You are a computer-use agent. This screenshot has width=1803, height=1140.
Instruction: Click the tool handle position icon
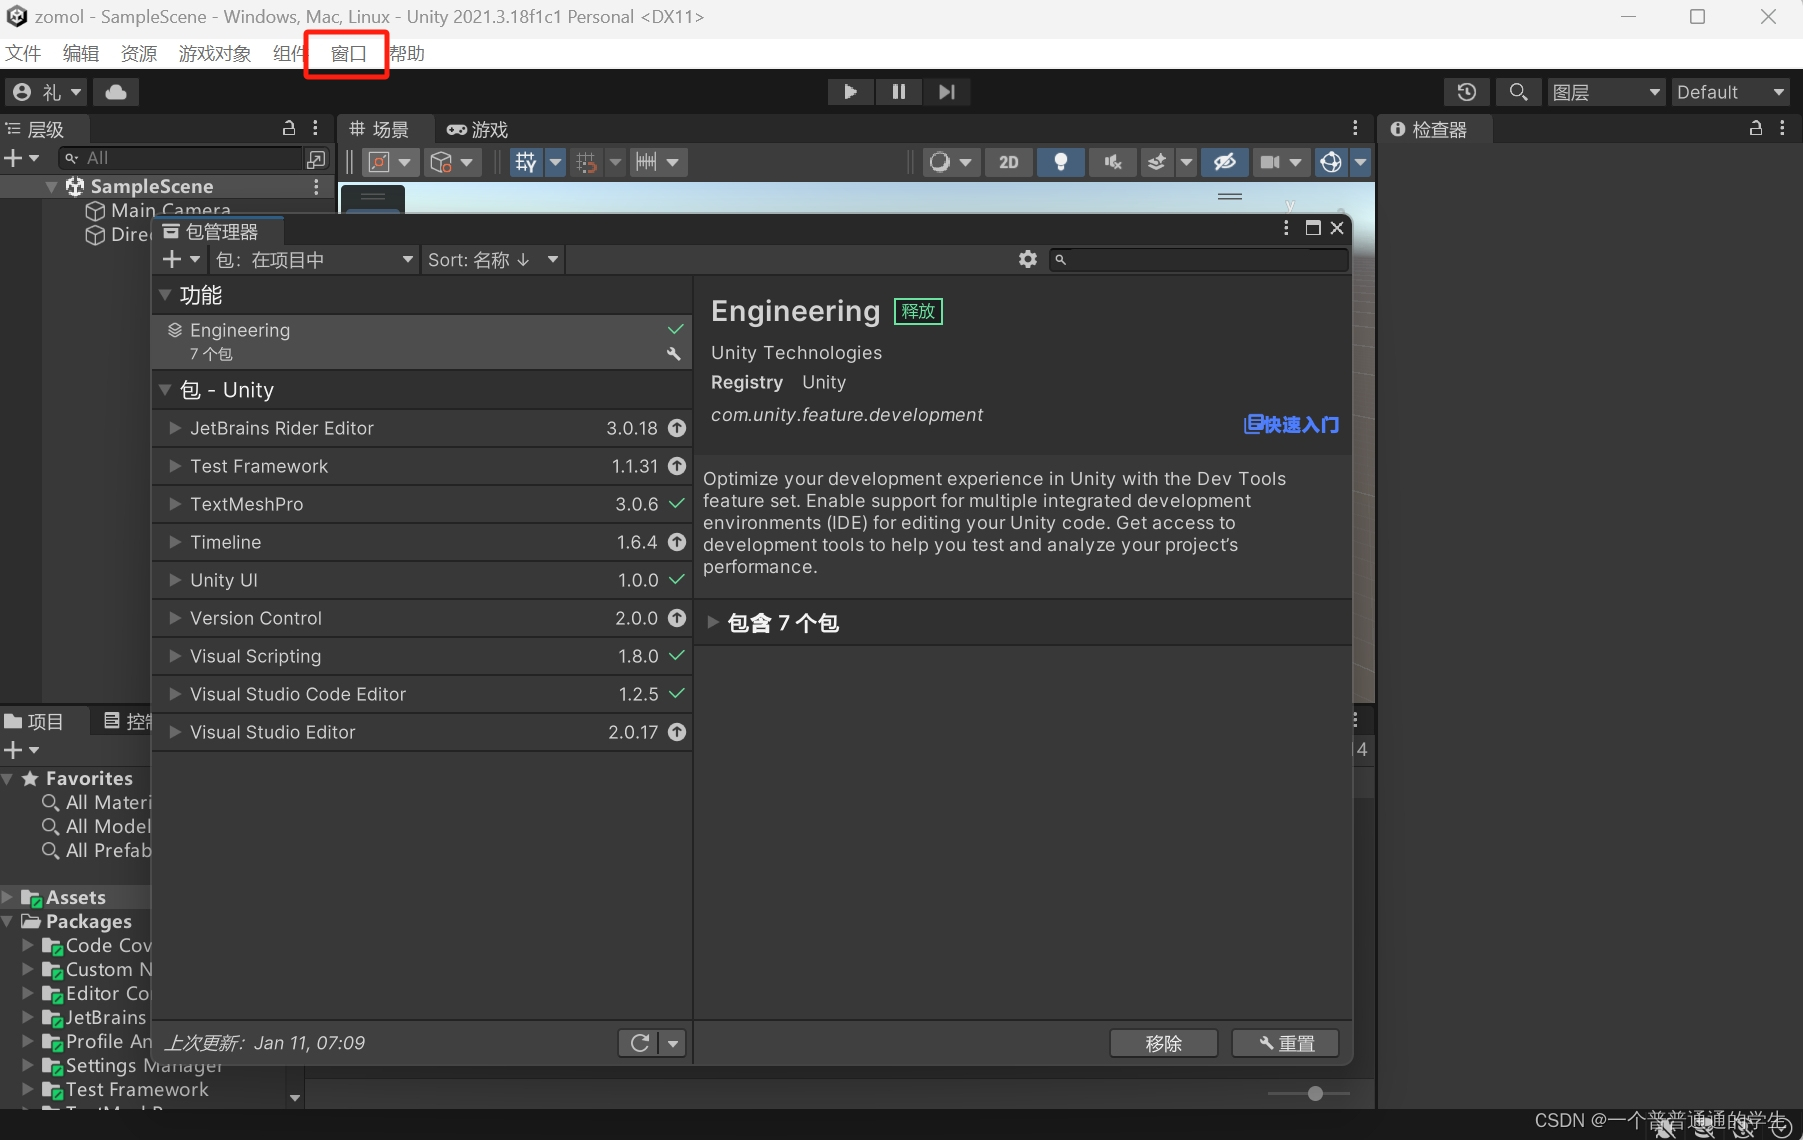(380, 162)
